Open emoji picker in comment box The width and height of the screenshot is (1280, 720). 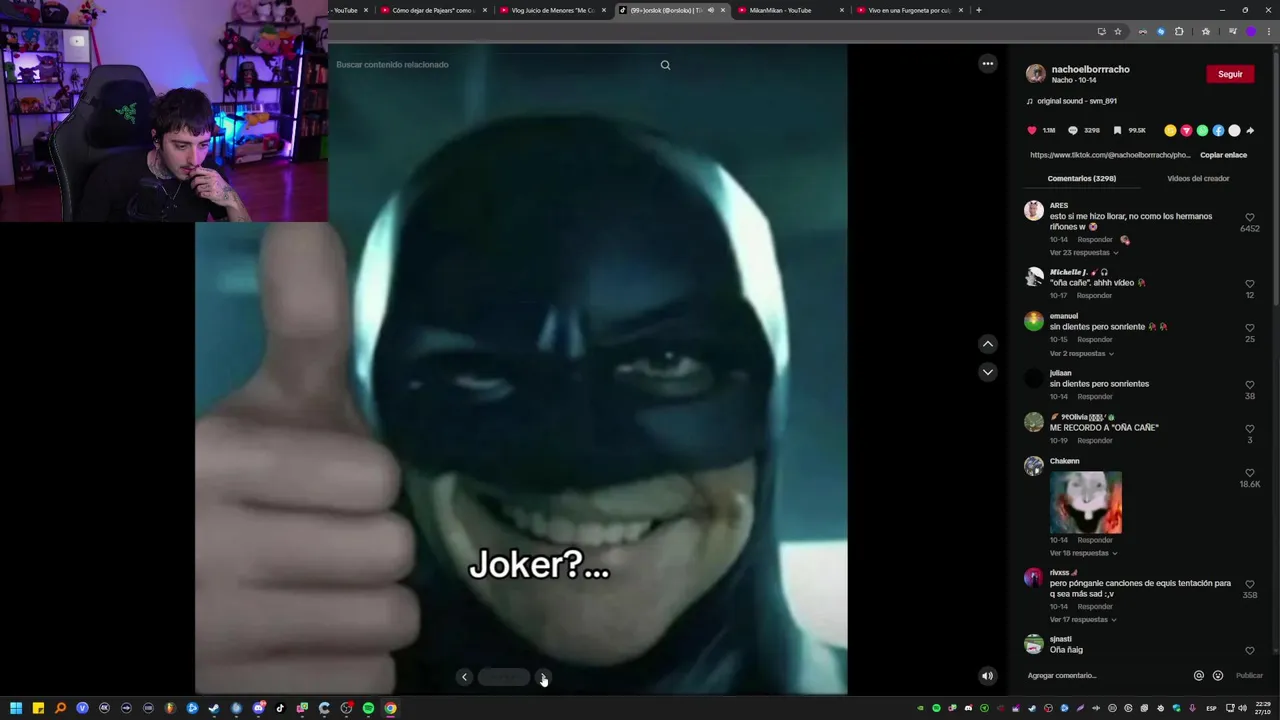click(1218, 676)
